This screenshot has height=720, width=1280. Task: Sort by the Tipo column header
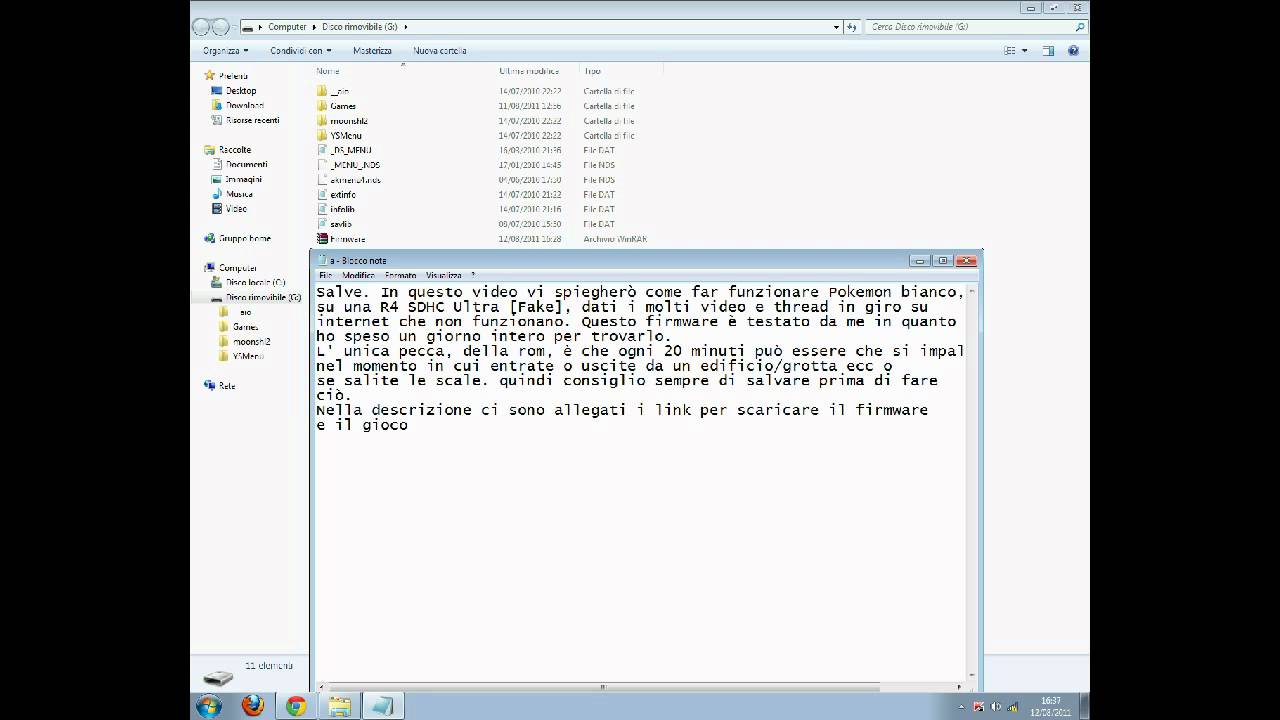[592, 71]
